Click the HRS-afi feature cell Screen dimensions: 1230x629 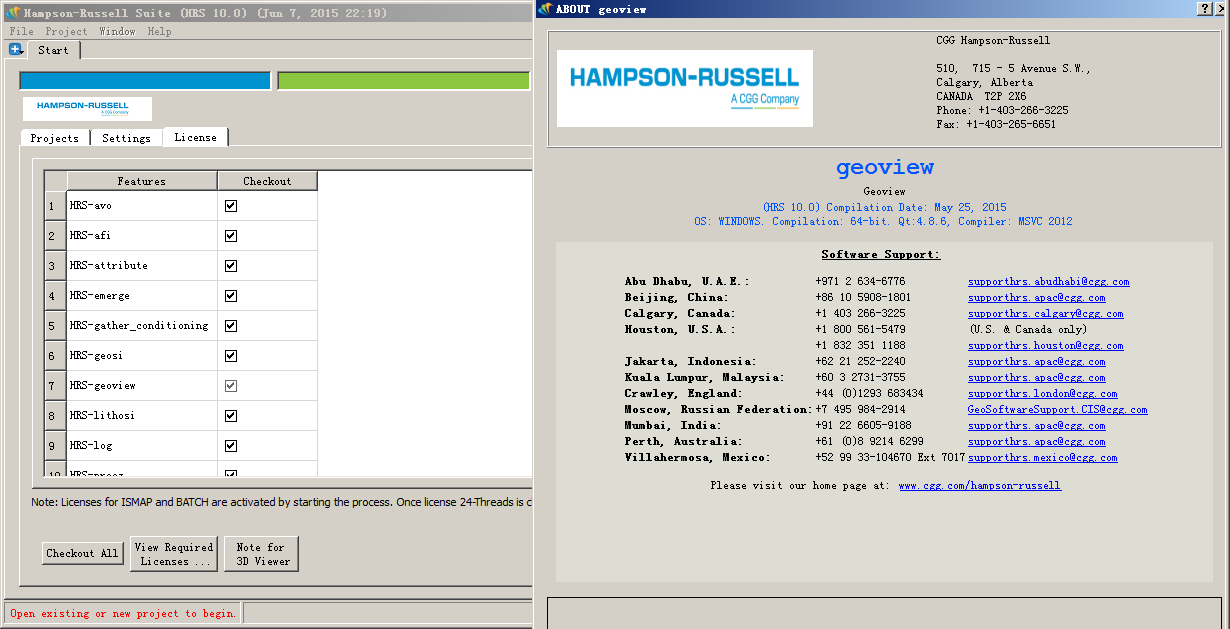click(142, 236)
